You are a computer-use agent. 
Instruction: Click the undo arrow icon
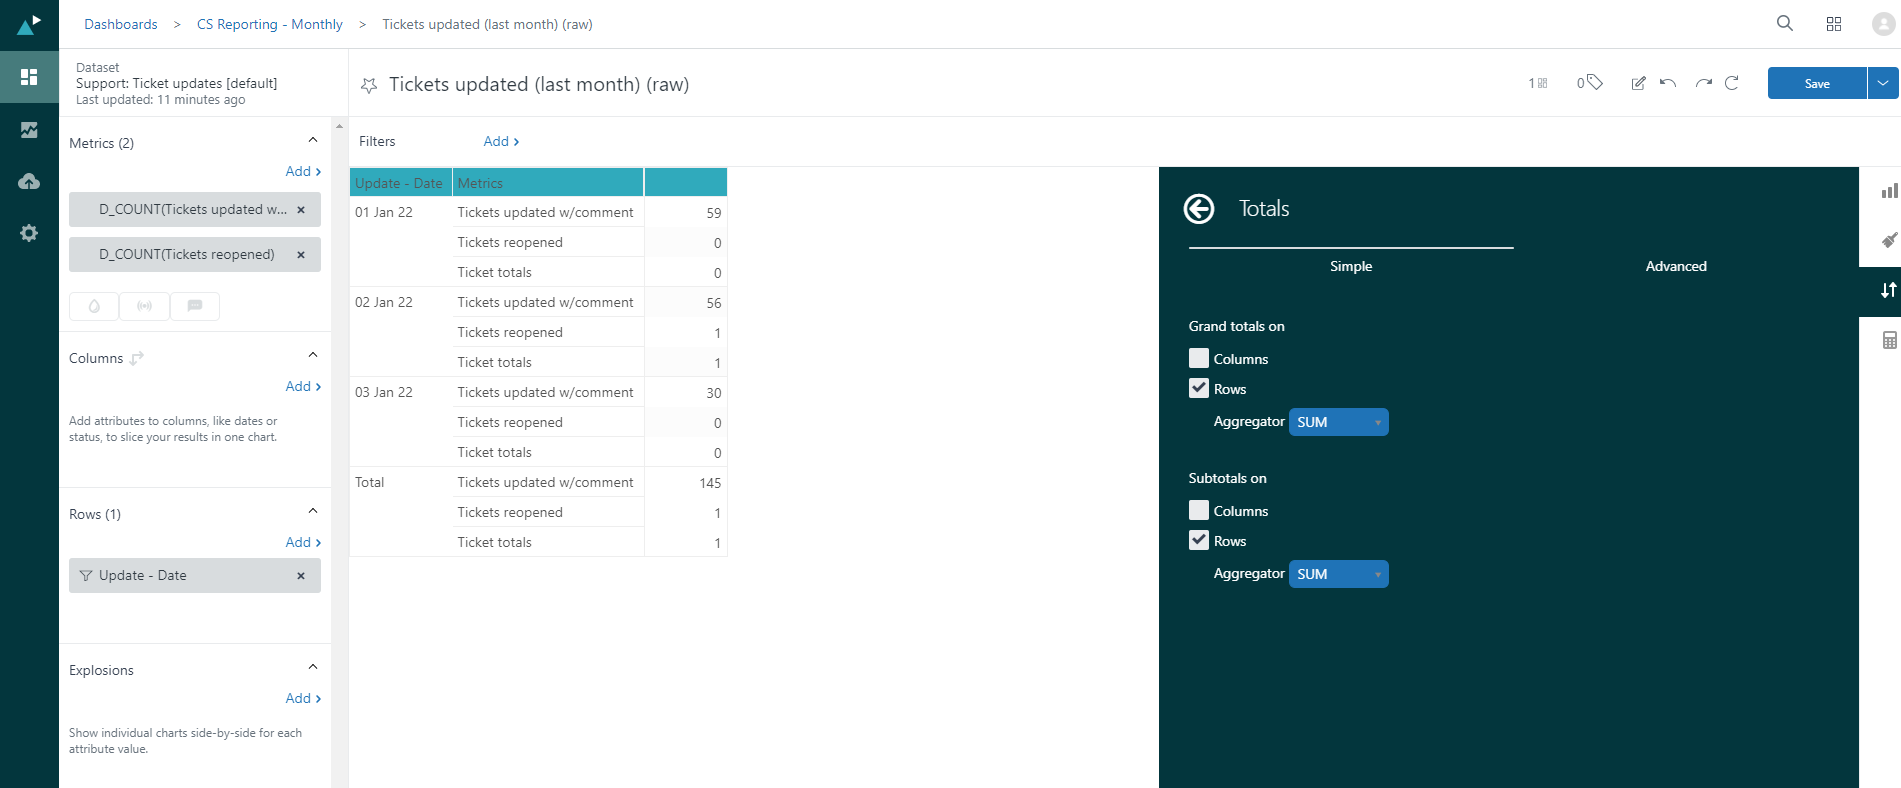tap(1667, 83)
